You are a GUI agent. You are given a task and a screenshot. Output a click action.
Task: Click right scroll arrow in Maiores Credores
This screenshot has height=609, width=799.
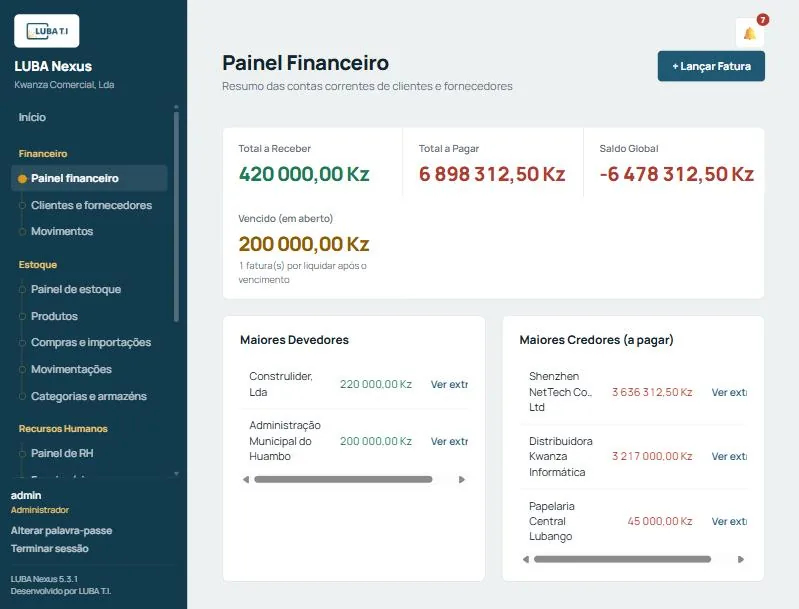(741, 560)
